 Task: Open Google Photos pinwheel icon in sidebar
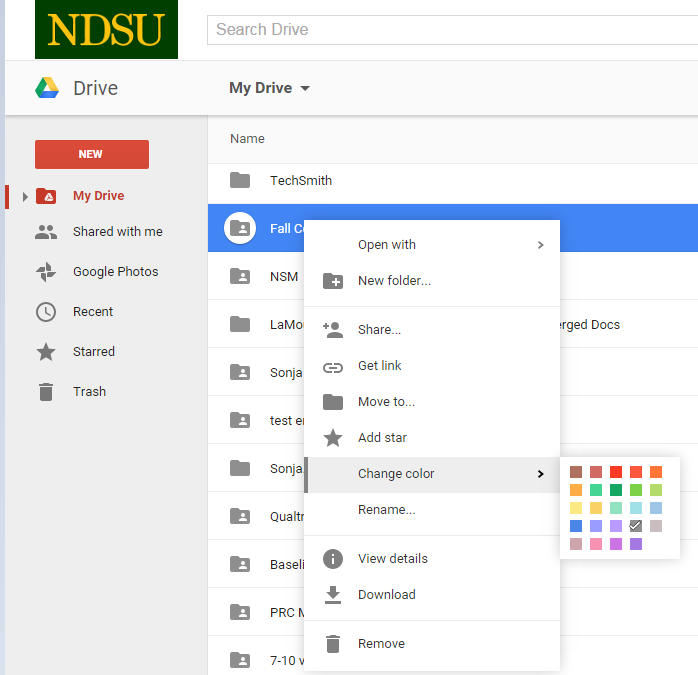(x=46, y=272)
